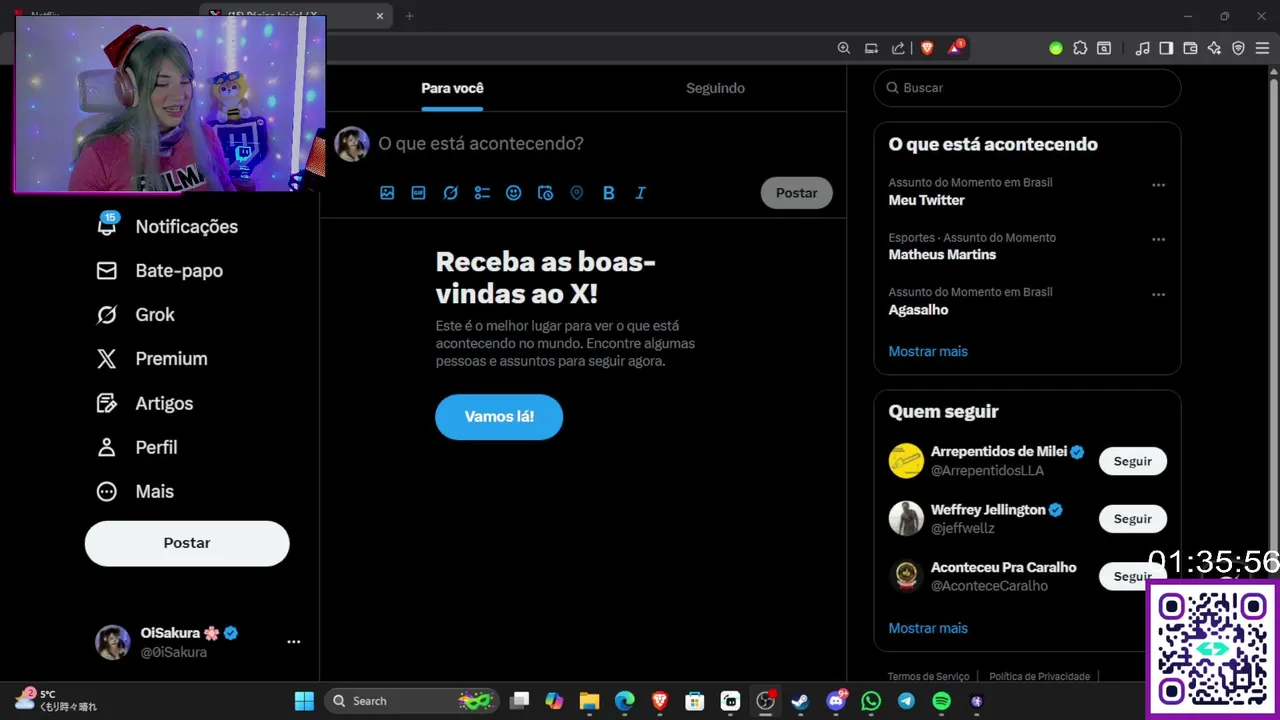This screenshot has height=720, width=1280.
Task: Open more options for Matheus Martins trend
Action: [x=1158, y=240]
